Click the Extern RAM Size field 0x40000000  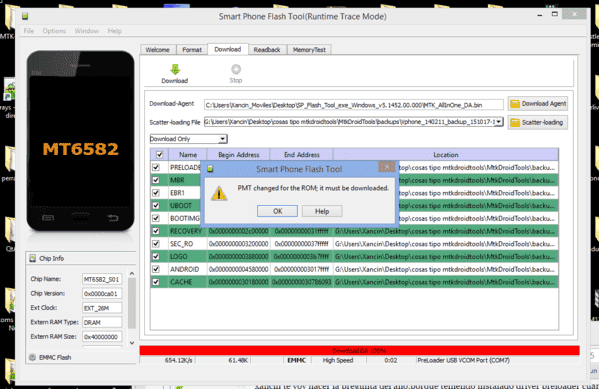click(x=102, y=337)
